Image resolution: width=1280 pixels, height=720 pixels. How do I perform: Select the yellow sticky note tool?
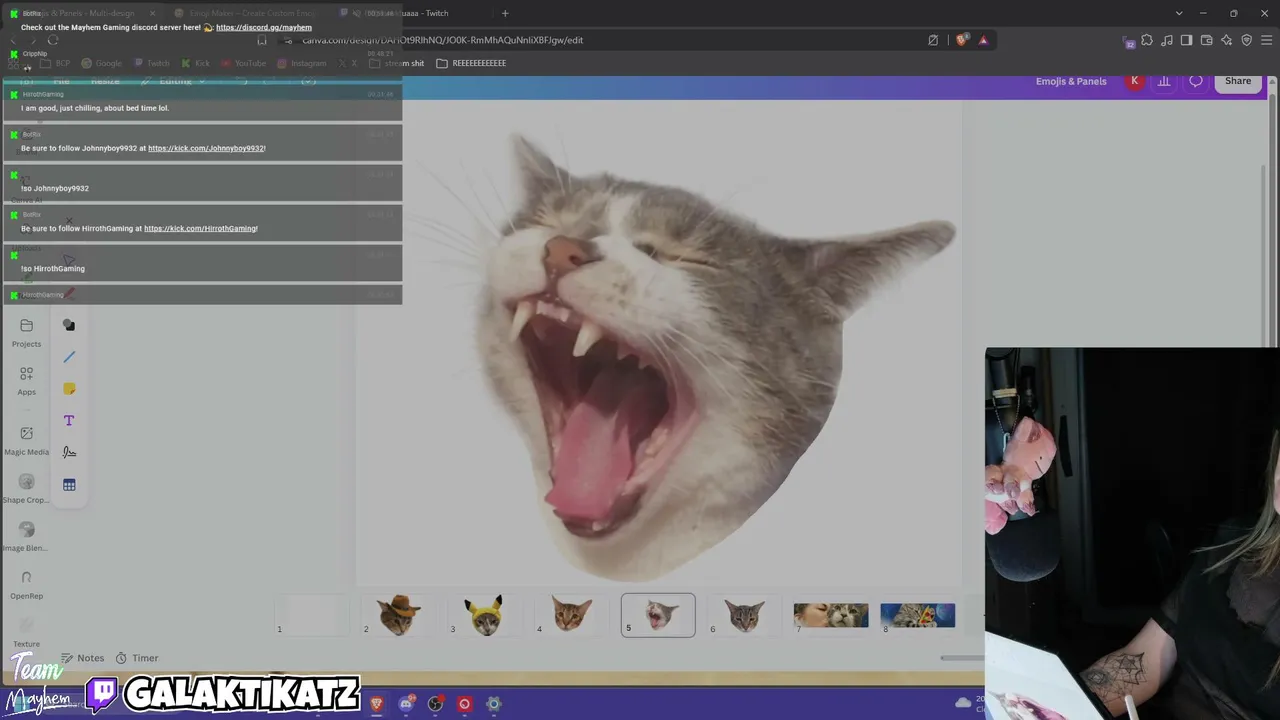point(69,389)
